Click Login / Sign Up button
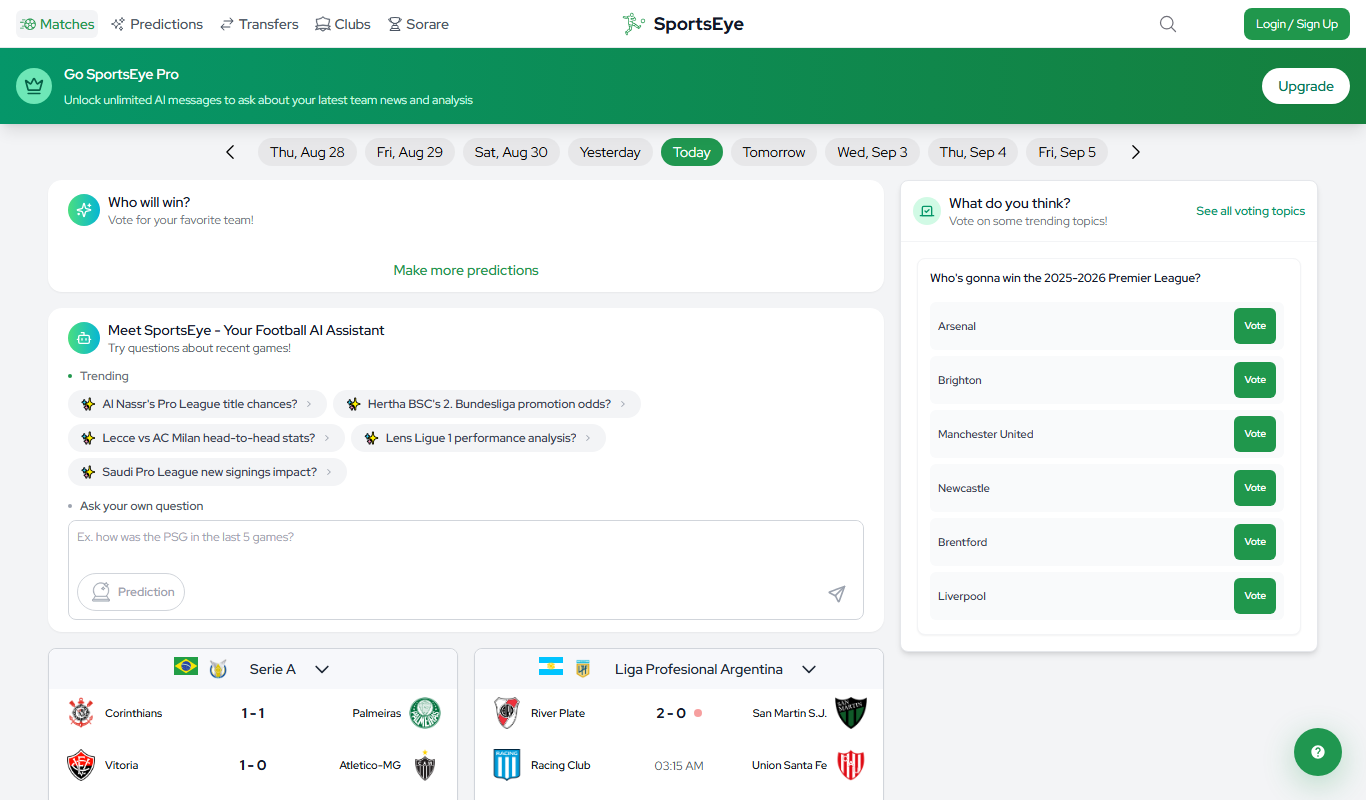The height and width of the screenshot is (800, 1366). pos(1297,24)
